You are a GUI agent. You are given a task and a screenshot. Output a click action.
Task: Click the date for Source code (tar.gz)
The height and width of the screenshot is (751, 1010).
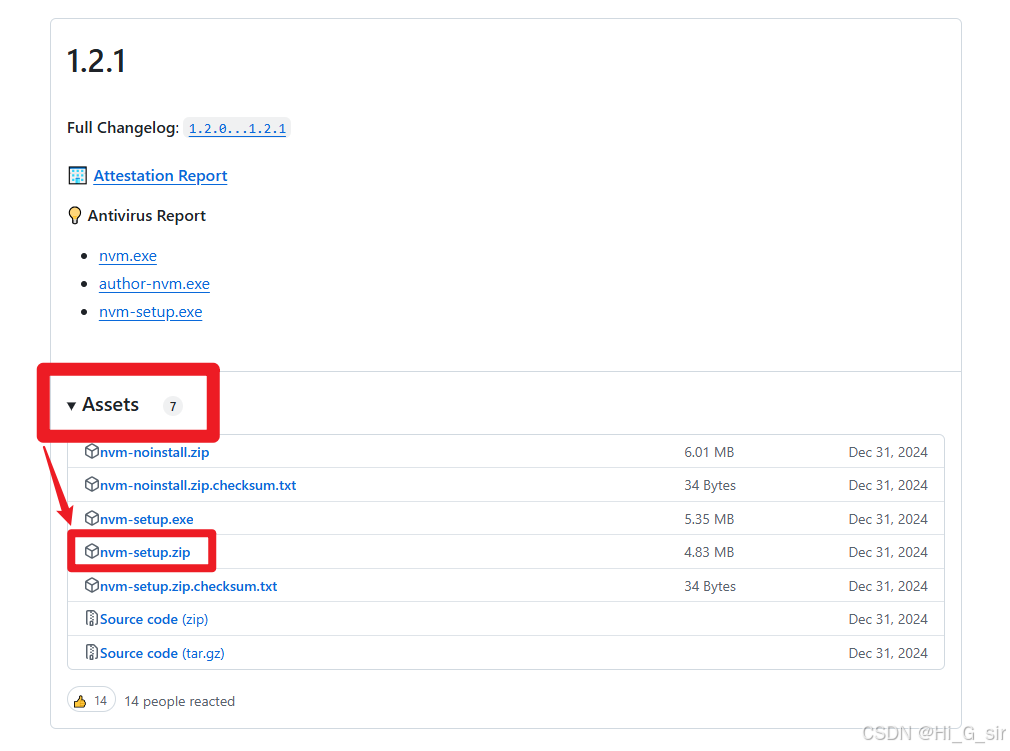click(888, 653)
